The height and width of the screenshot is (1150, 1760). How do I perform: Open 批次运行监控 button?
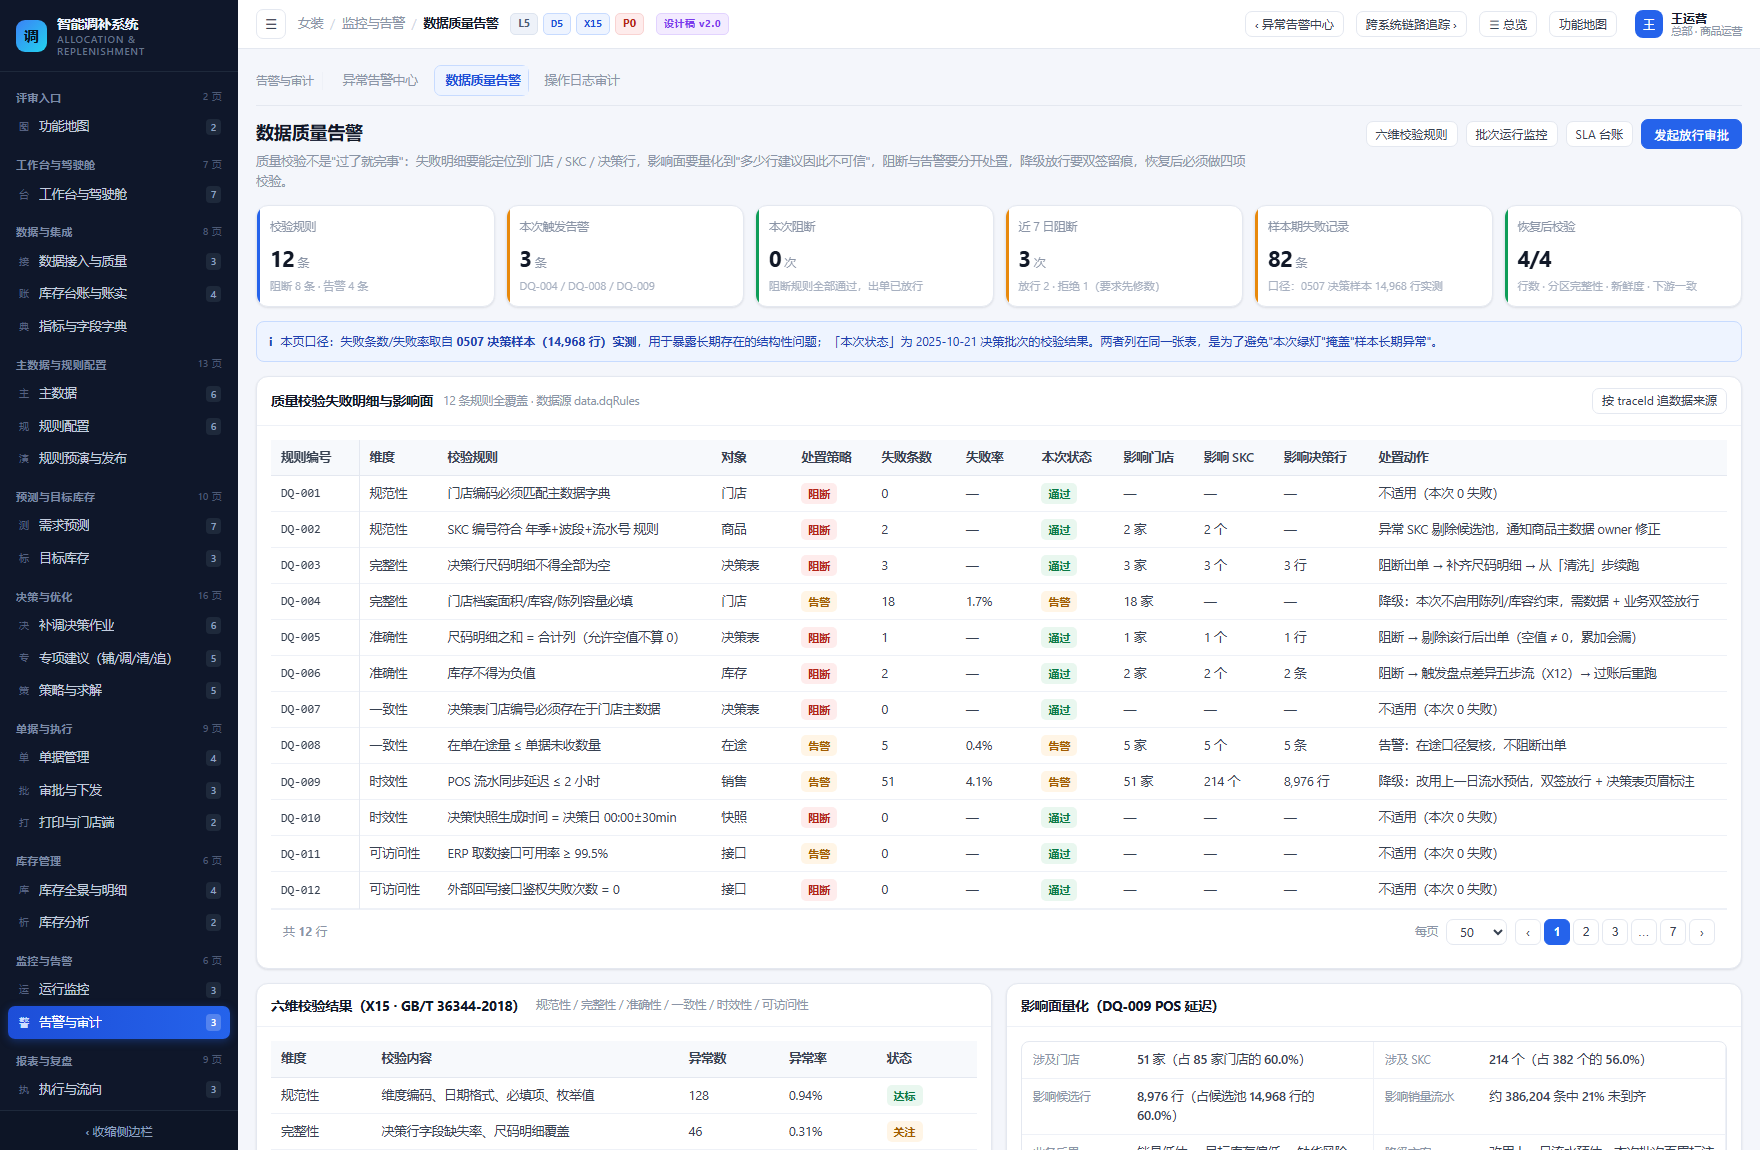pos(1511,135)
